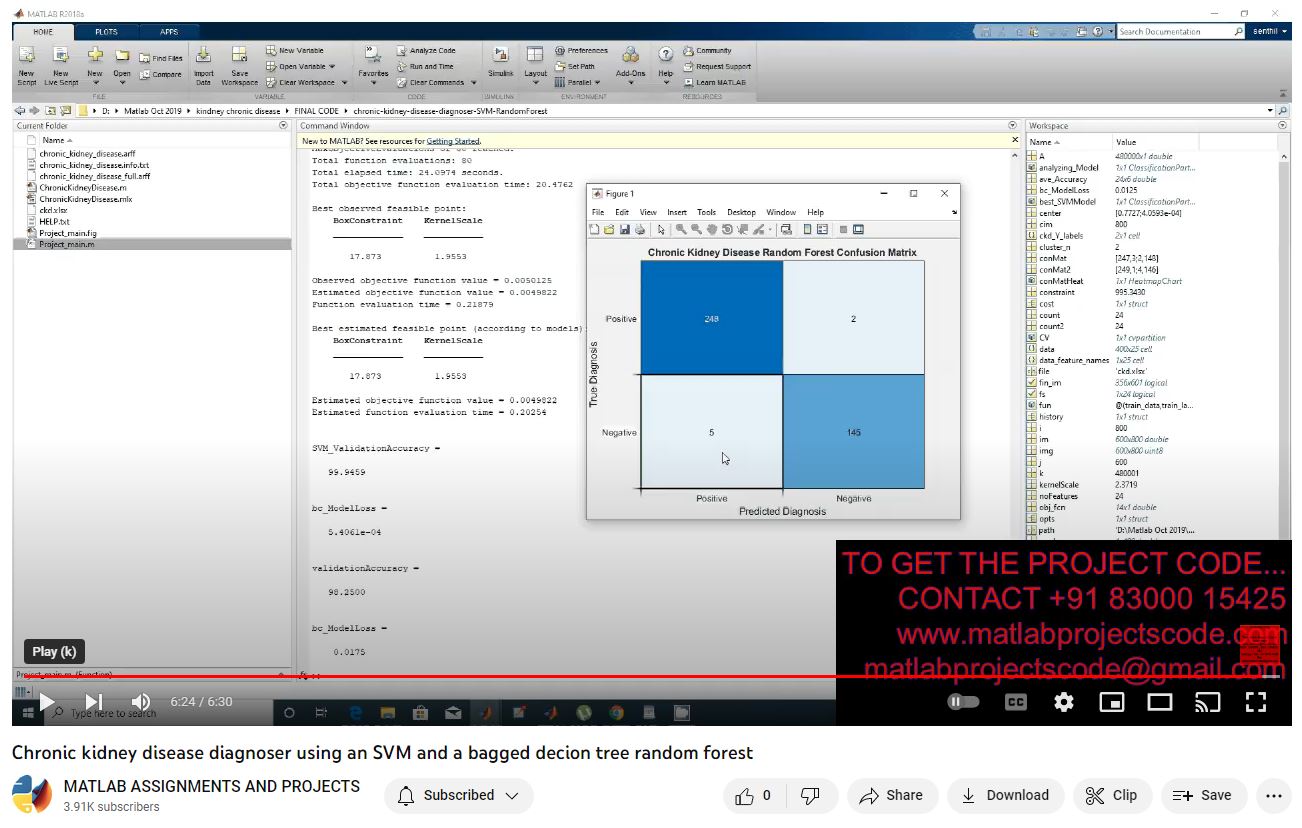This screenshot has height=828, width=1302.
Task: Open Simulink from the toolstrip
Action: [501, 57]
